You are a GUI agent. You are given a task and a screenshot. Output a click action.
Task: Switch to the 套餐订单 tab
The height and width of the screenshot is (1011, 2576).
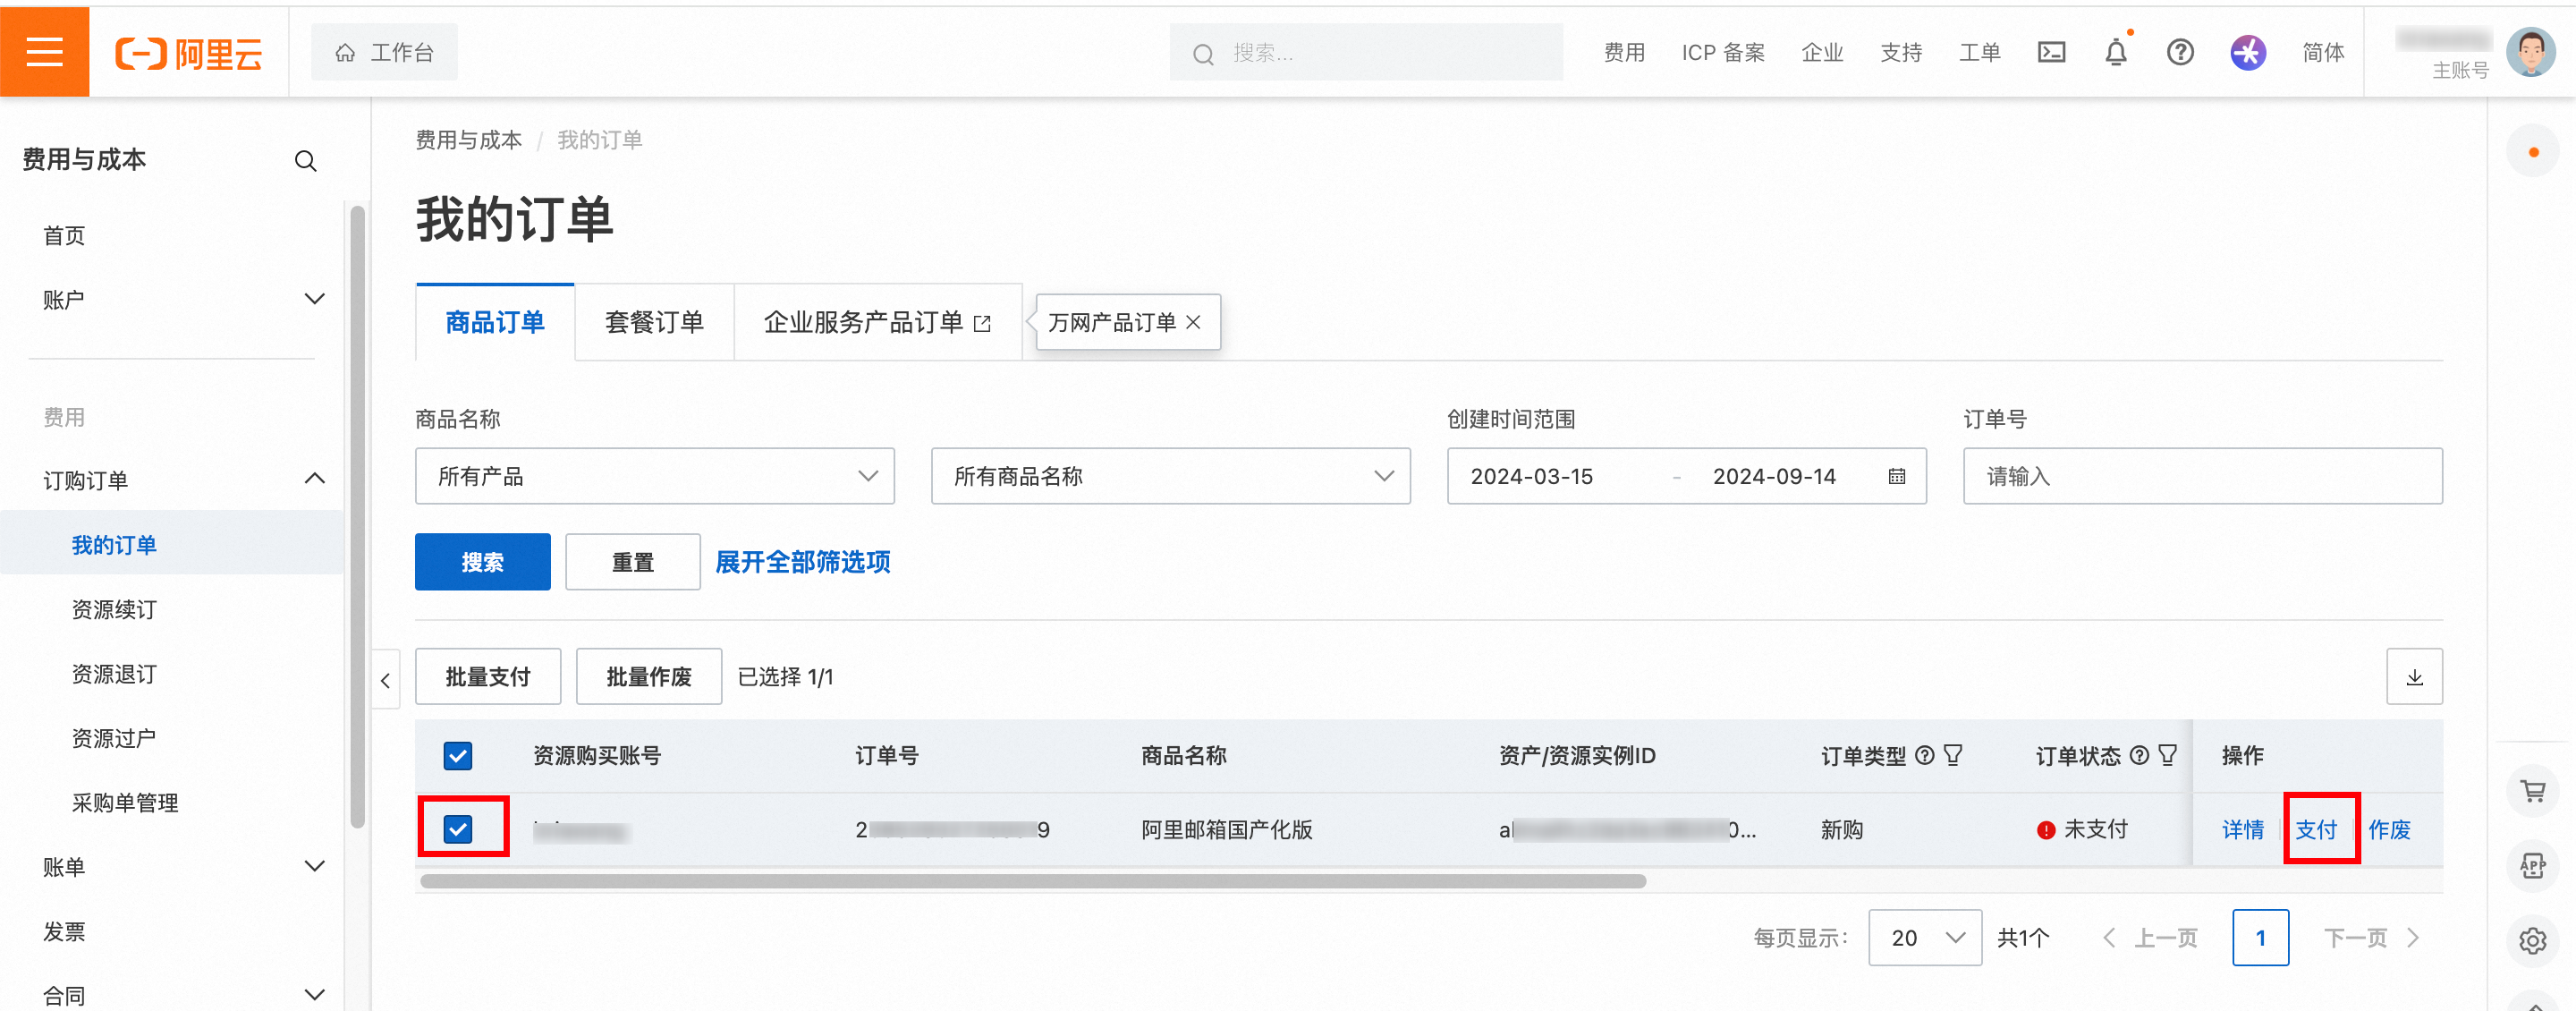[x=654, y=322]
